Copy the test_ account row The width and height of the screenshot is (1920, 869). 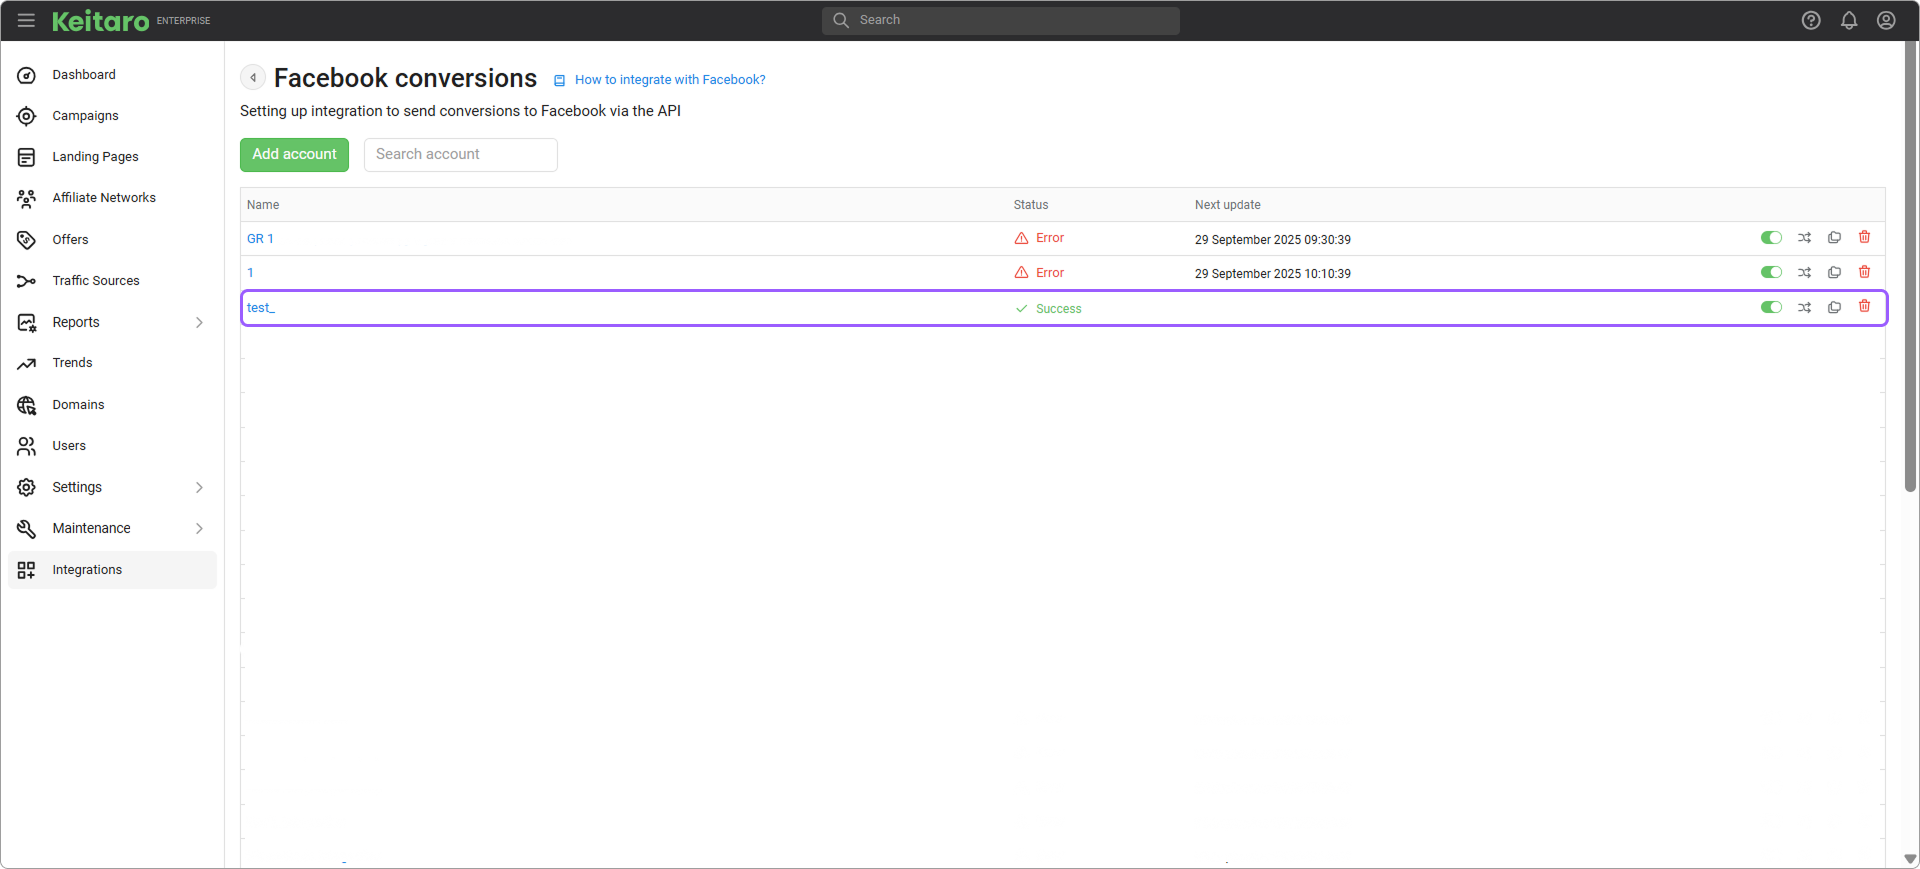click(x=1834, y=308)
